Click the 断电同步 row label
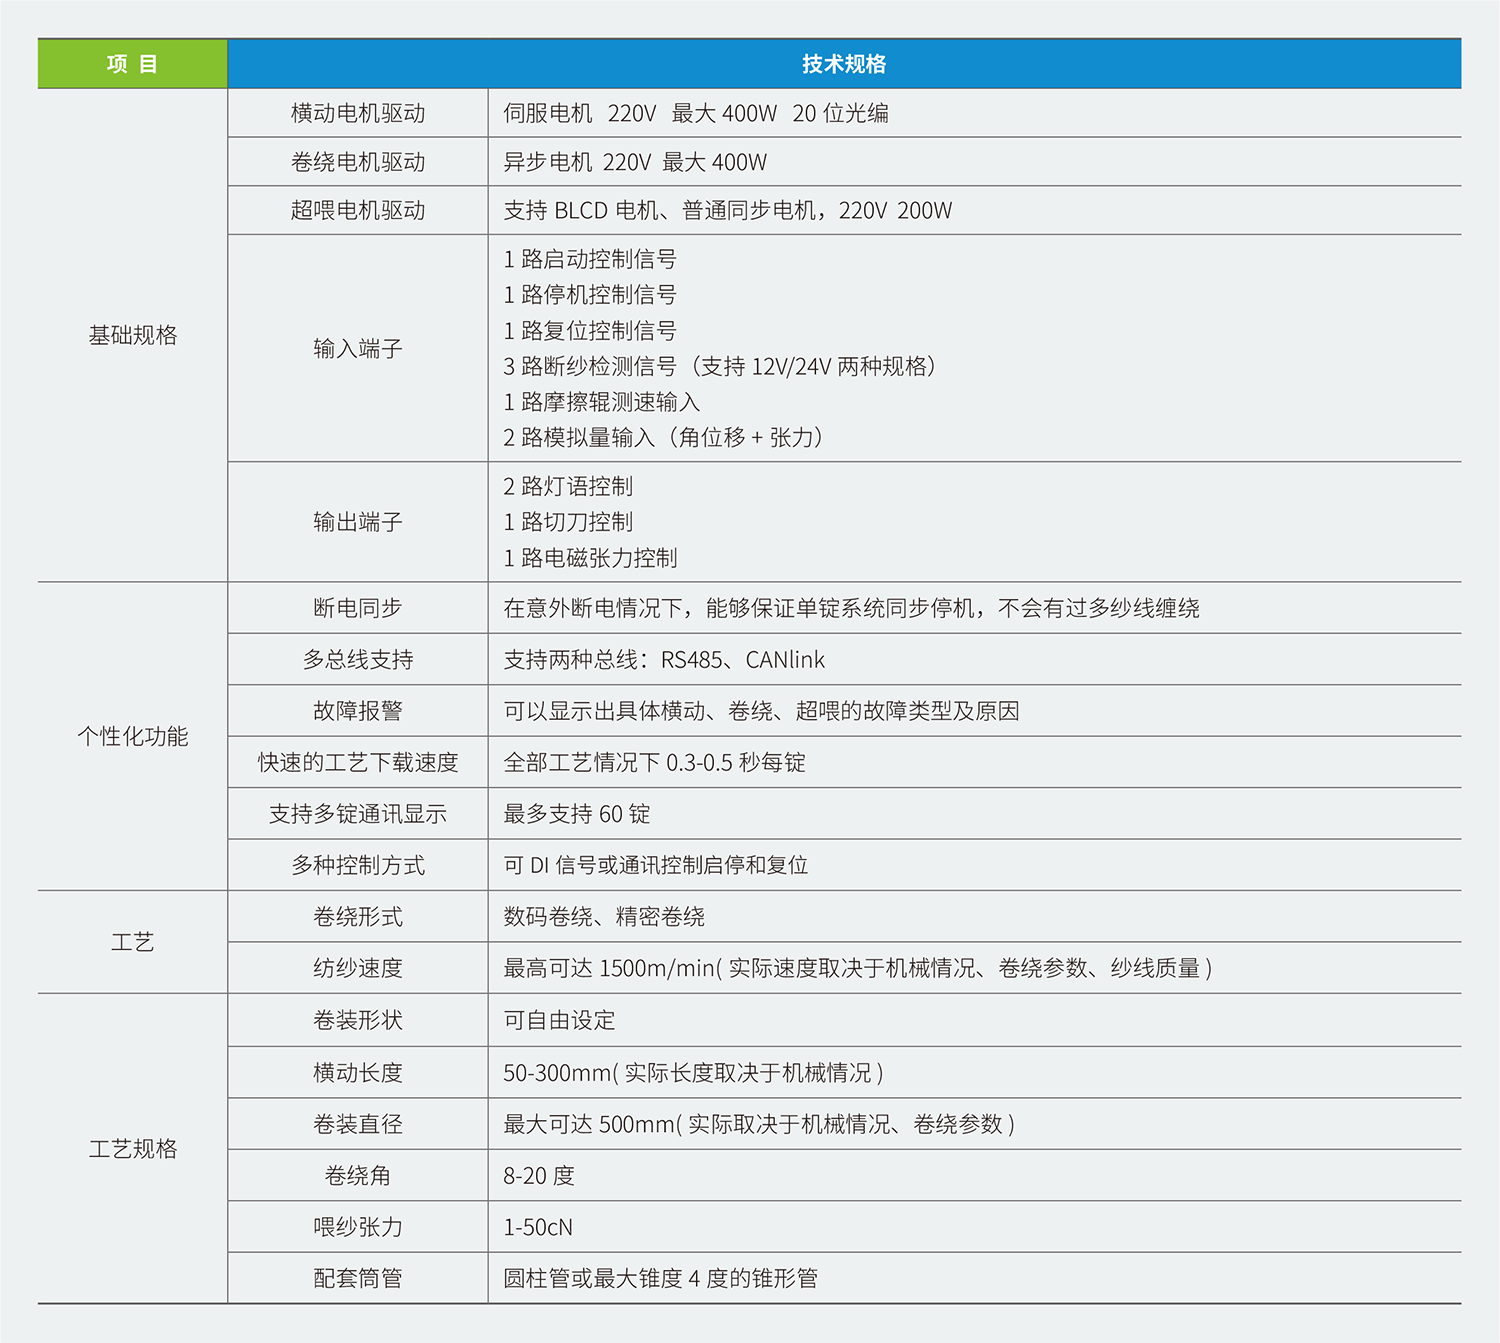 pyautogui.click(x=357, y=608)
